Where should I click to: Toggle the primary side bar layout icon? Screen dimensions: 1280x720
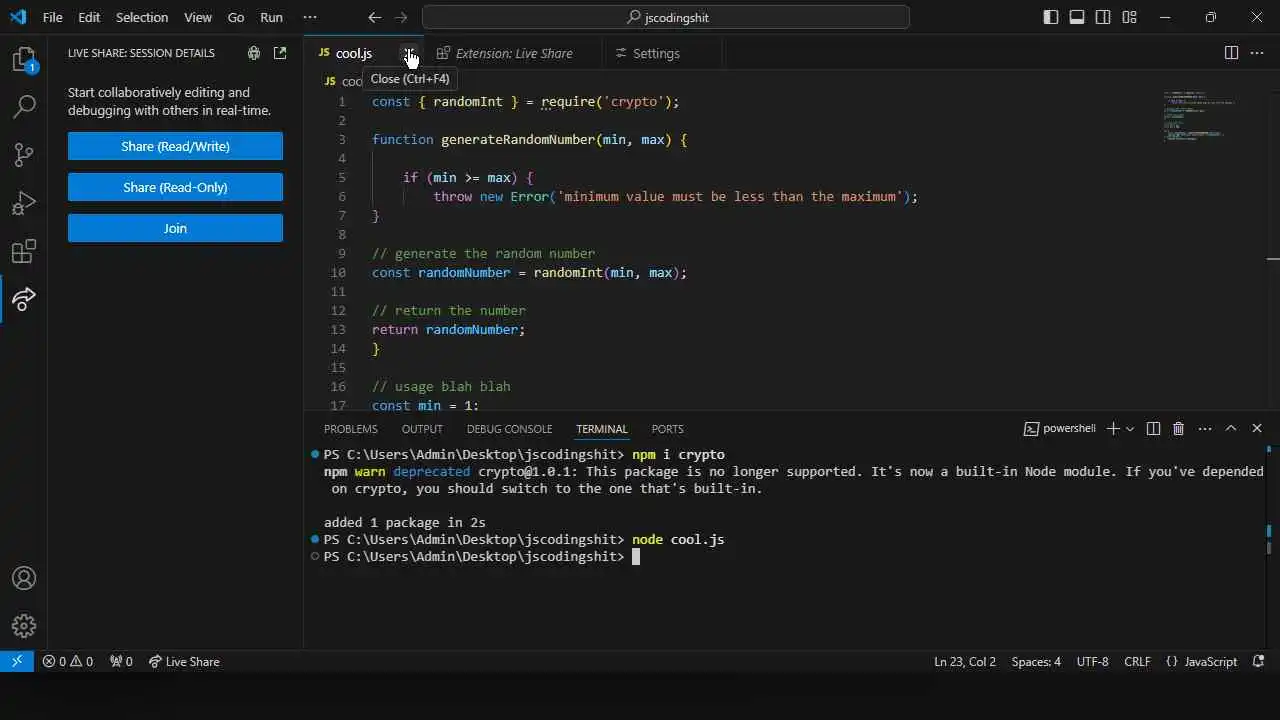(x=1051, y=17)
